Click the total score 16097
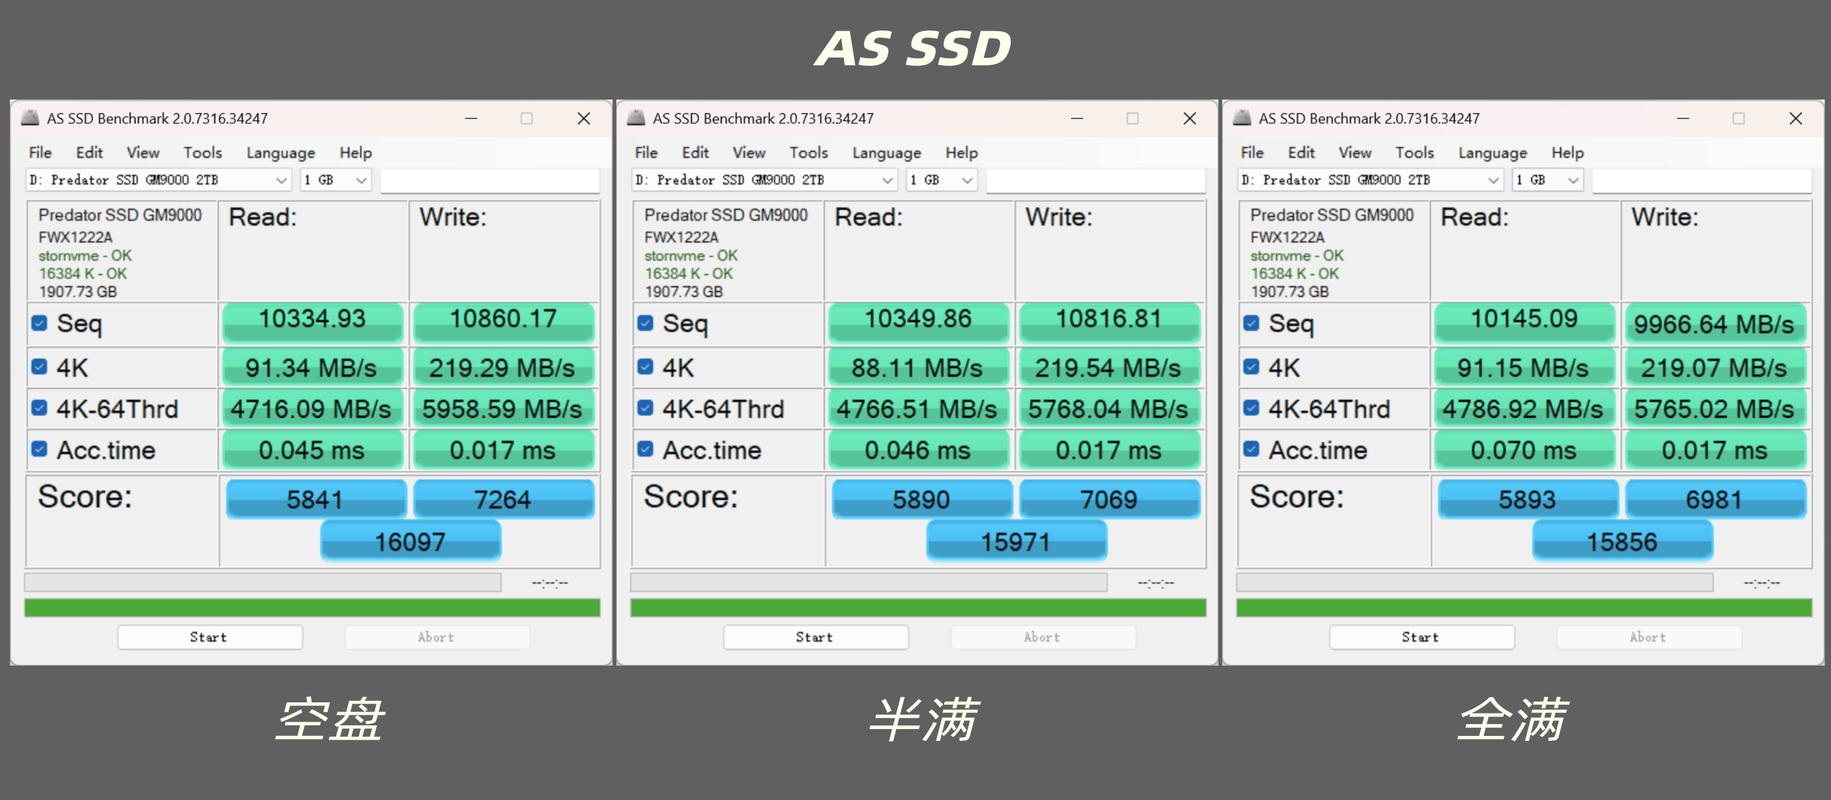This screenshot has width=1831, height=800. point(410,541)
